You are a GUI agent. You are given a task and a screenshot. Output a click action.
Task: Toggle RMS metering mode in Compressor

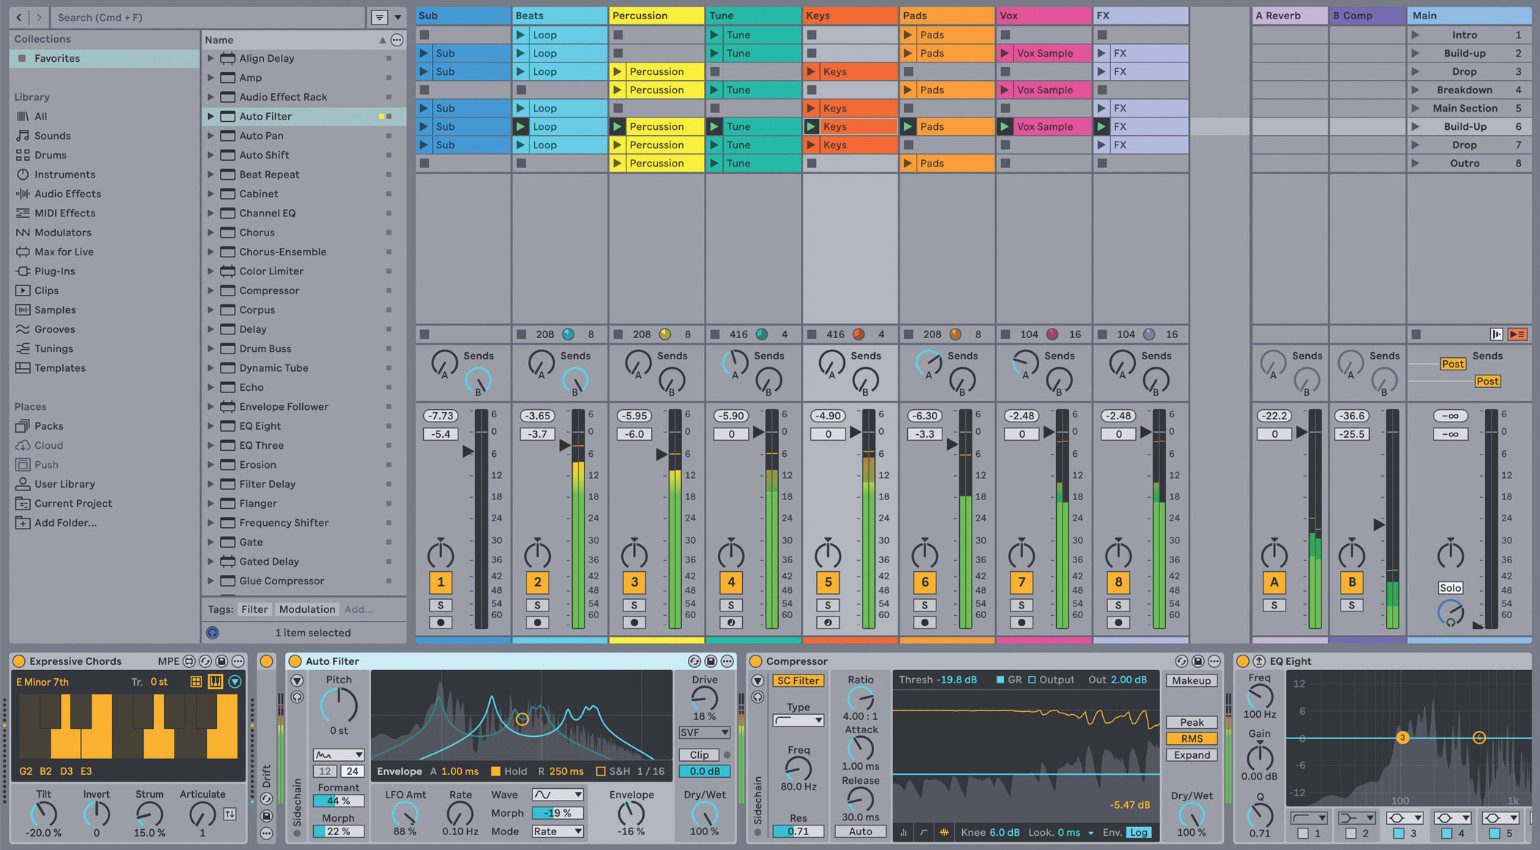(x=1191, y=738)
